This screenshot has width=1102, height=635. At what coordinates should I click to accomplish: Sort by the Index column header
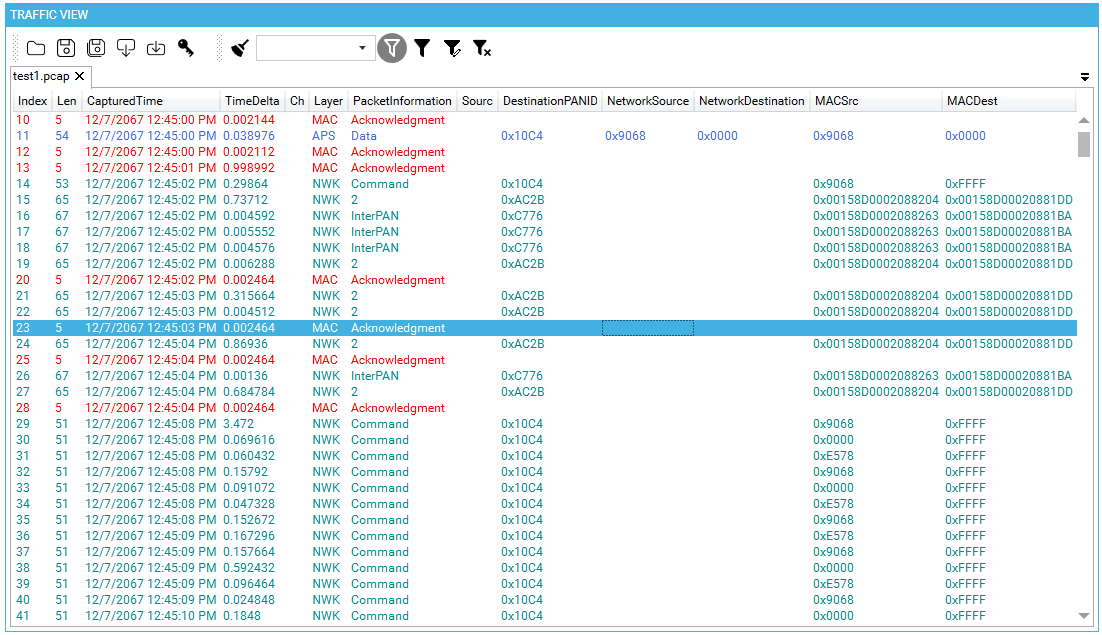(32, 101)
